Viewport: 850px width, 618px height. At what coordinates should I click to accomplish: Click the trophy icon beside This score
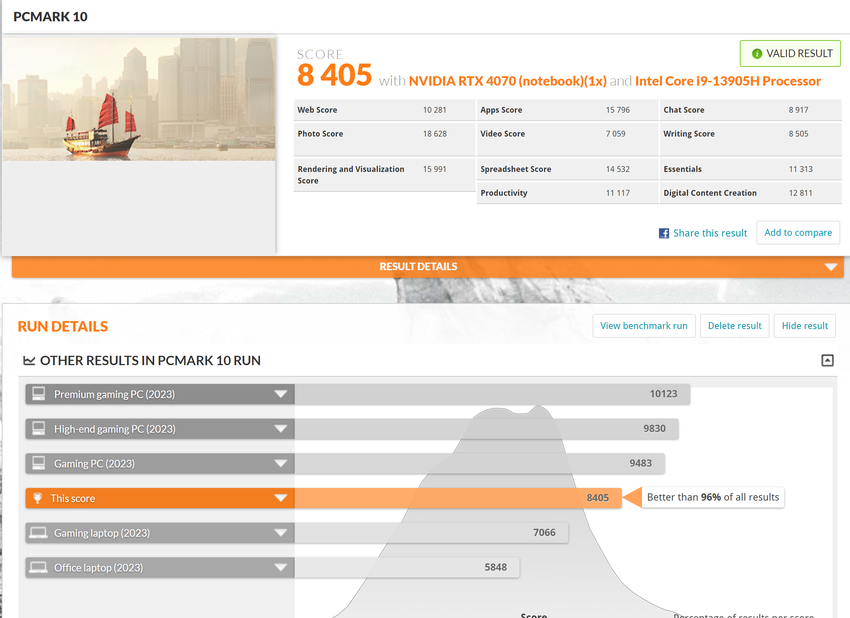39,498
